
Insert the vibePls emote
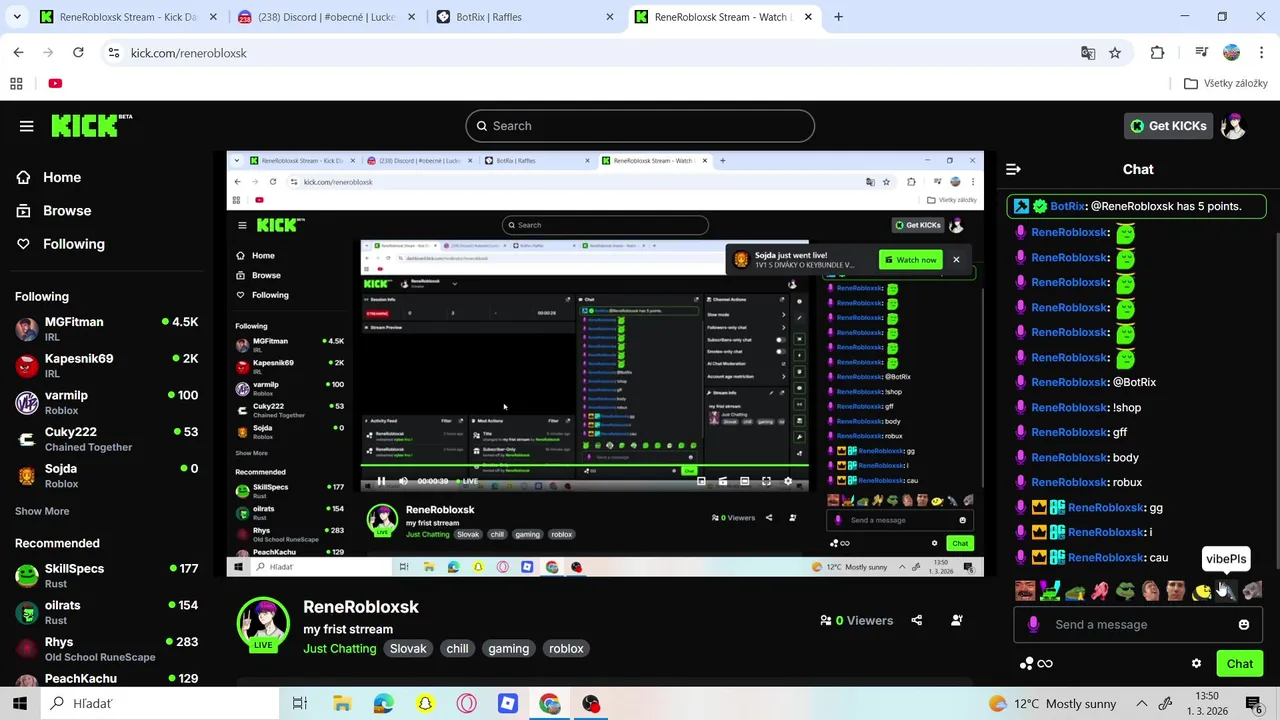click(1226, 591)
